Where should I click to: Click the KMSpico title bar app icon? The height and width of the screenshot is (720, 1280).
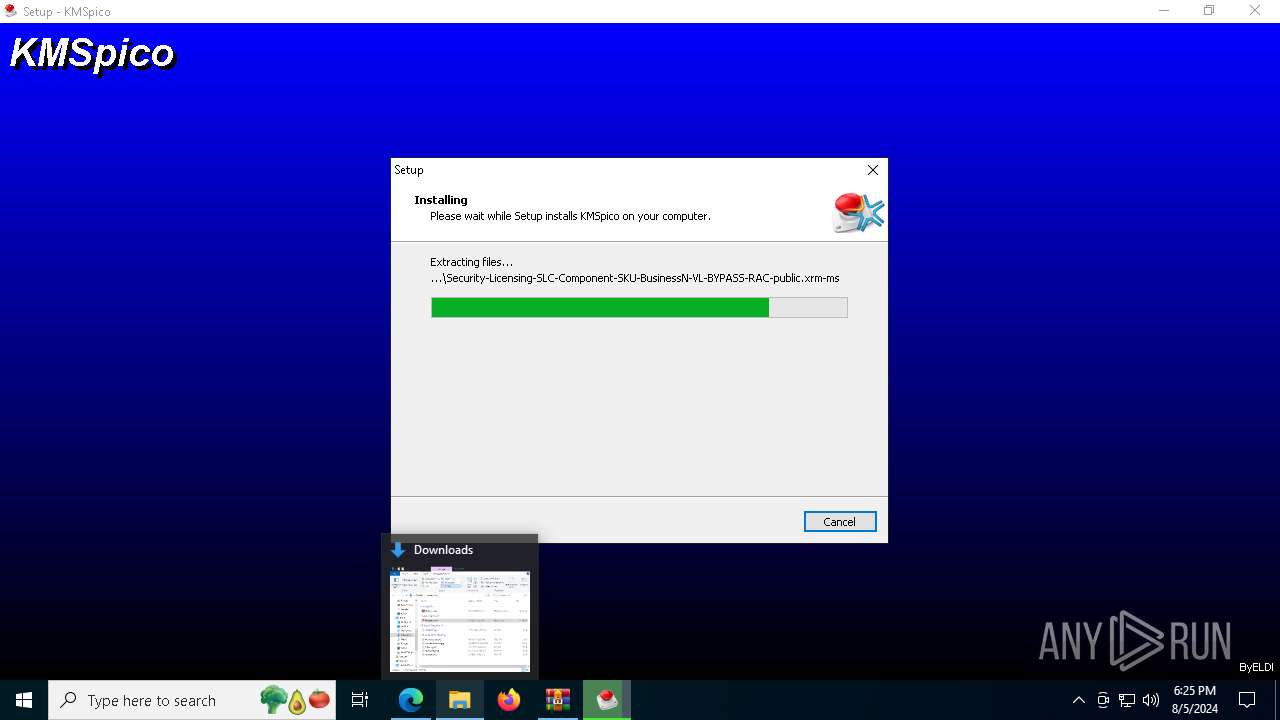tap(11, 11)
